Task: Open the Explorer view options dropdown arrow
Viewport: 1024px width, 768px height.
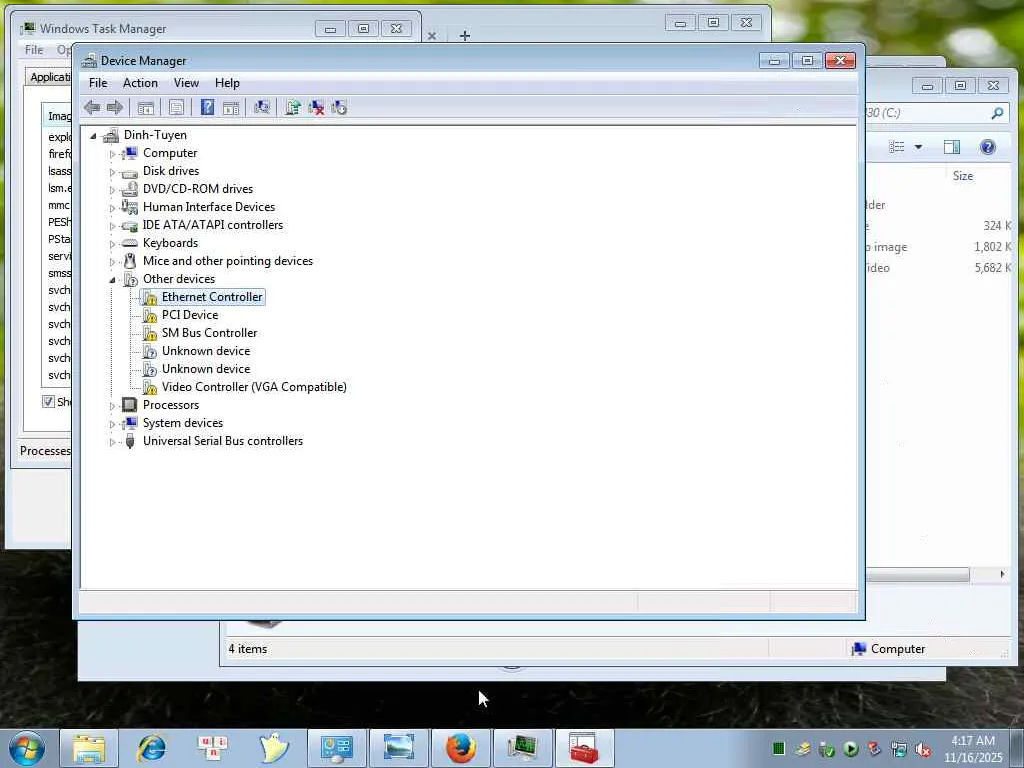Action: 918,147
